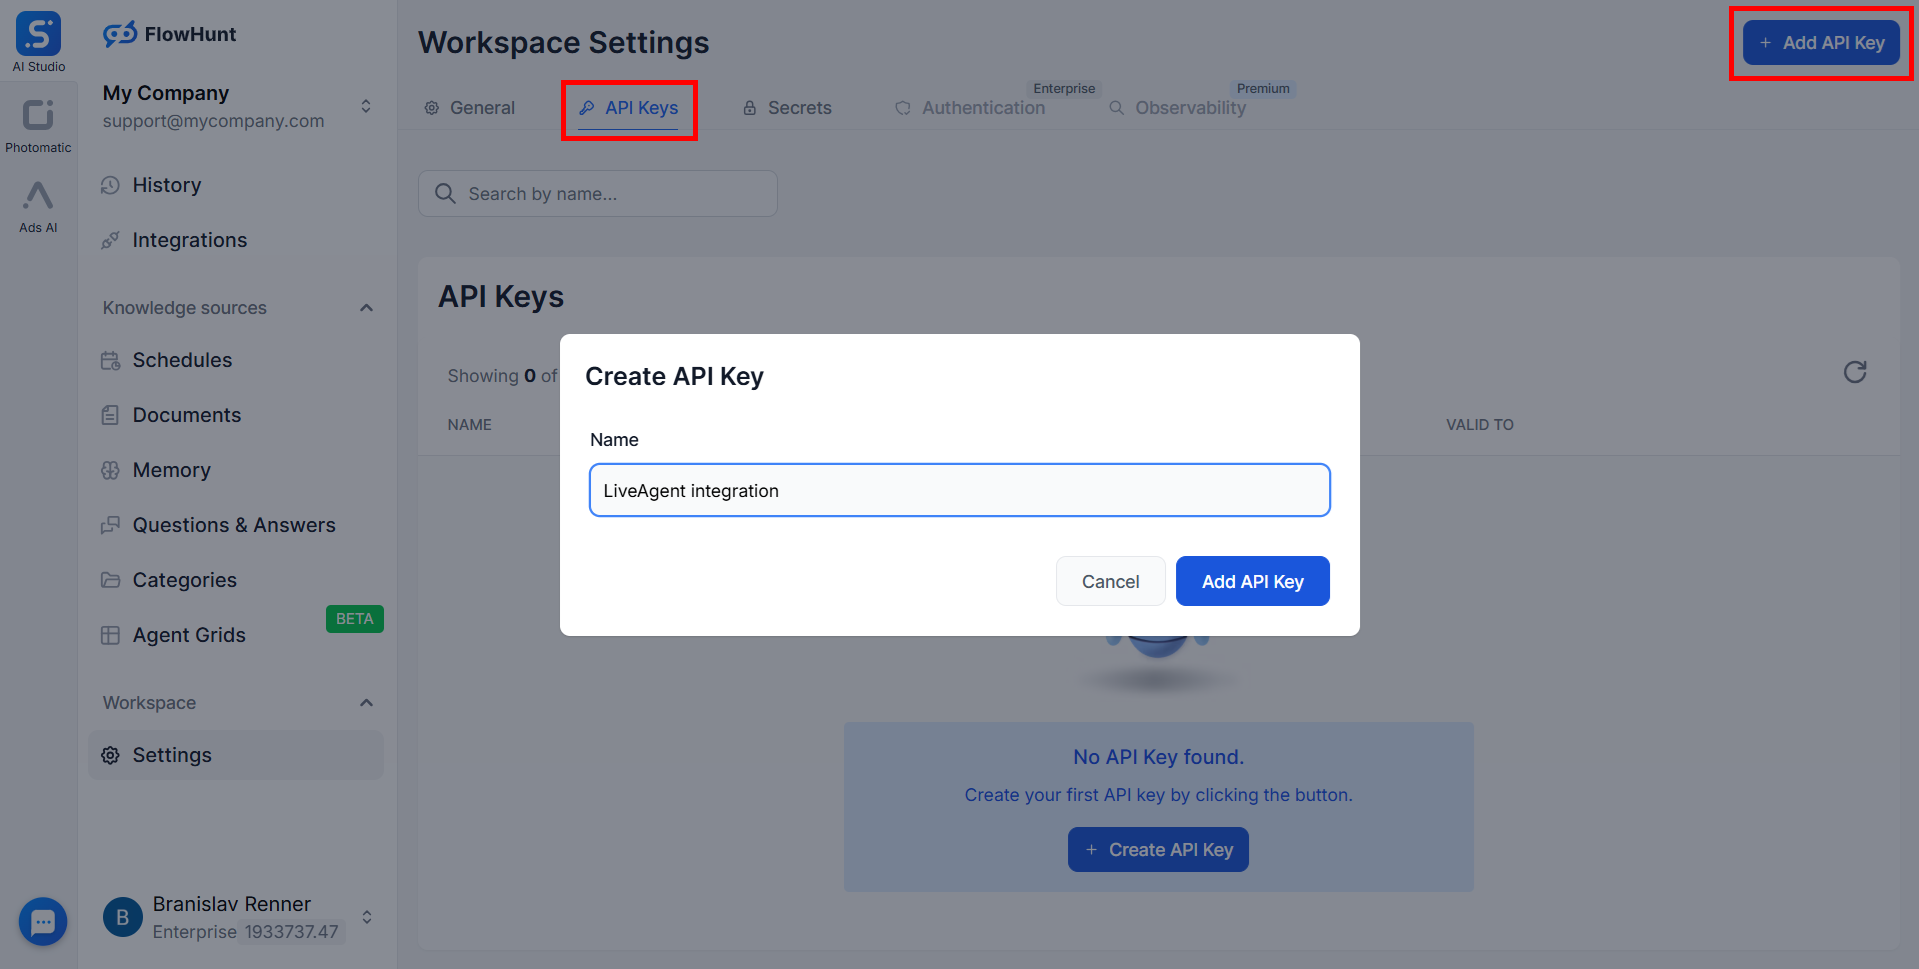Click the search magnifier icon
The image size is (1919, 969).
click(445, 194)
